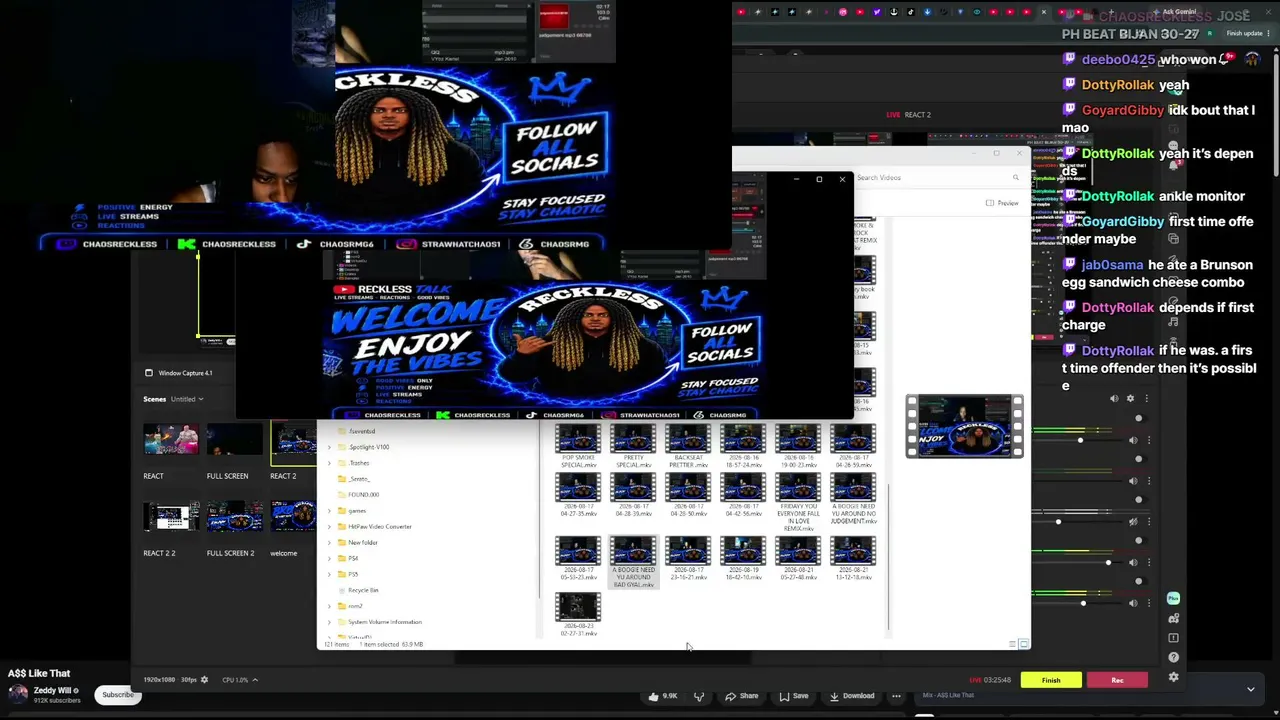Mute the bottom audio channel in mixer
The width and height of the screenshot is (1280, 720).
(1133, 602)
